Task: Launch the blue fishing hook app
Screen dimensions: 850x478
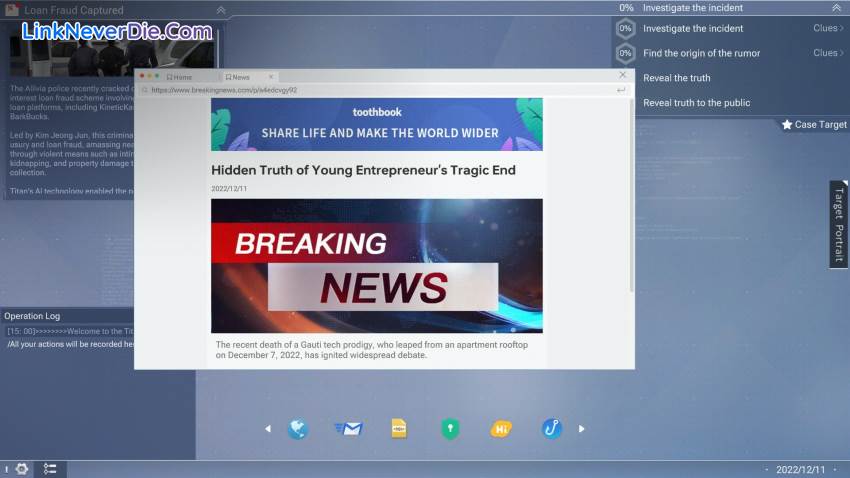Action: pos(552,429)
